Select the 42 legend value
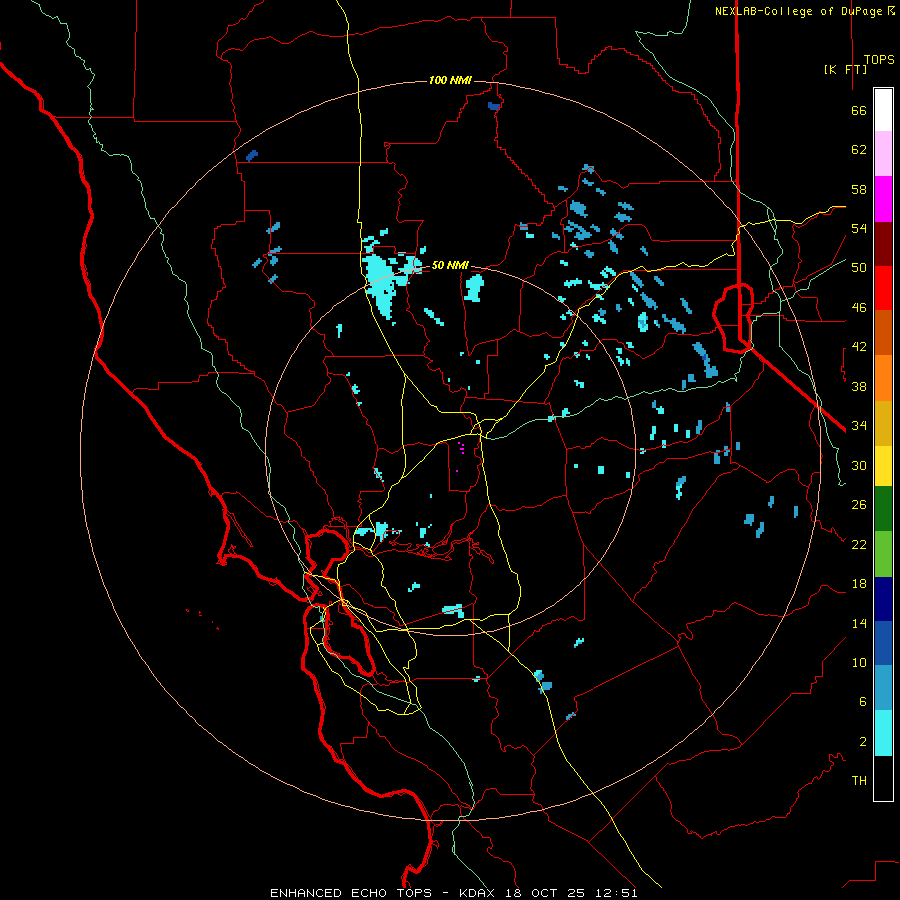The height and width of the screenshot is (900, 900). 859,347
